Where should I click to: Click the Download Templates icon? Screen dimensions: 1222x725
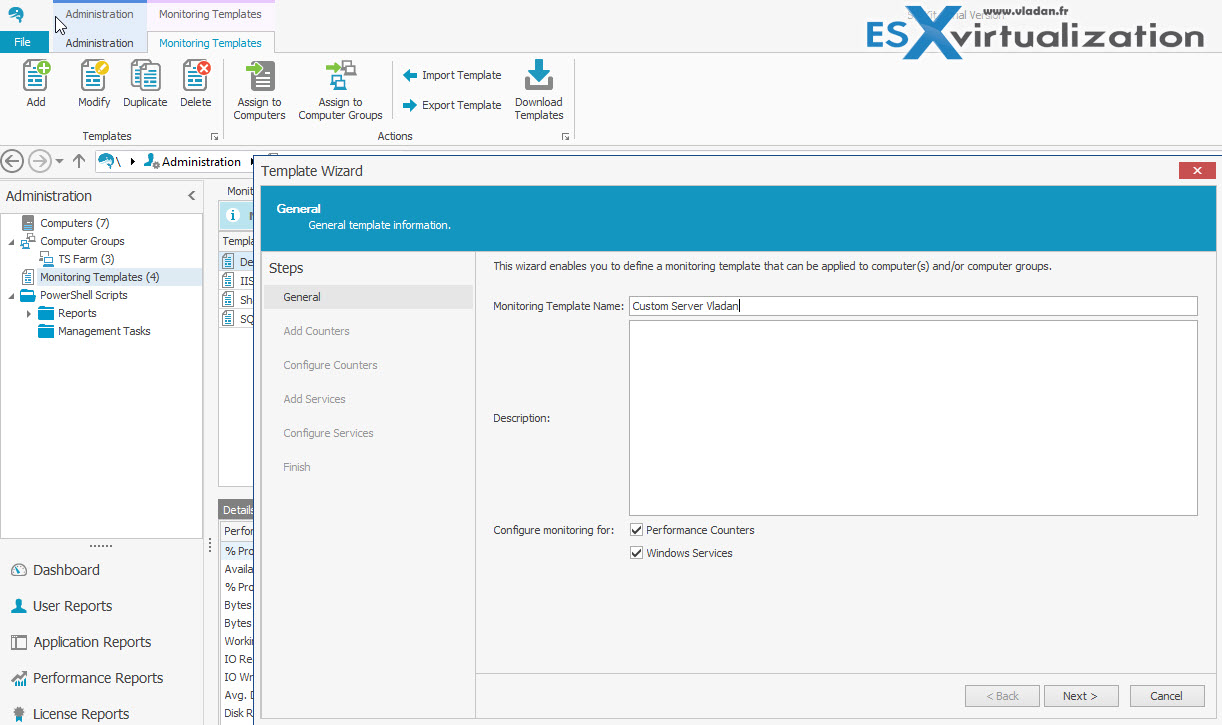pos(539,78)
